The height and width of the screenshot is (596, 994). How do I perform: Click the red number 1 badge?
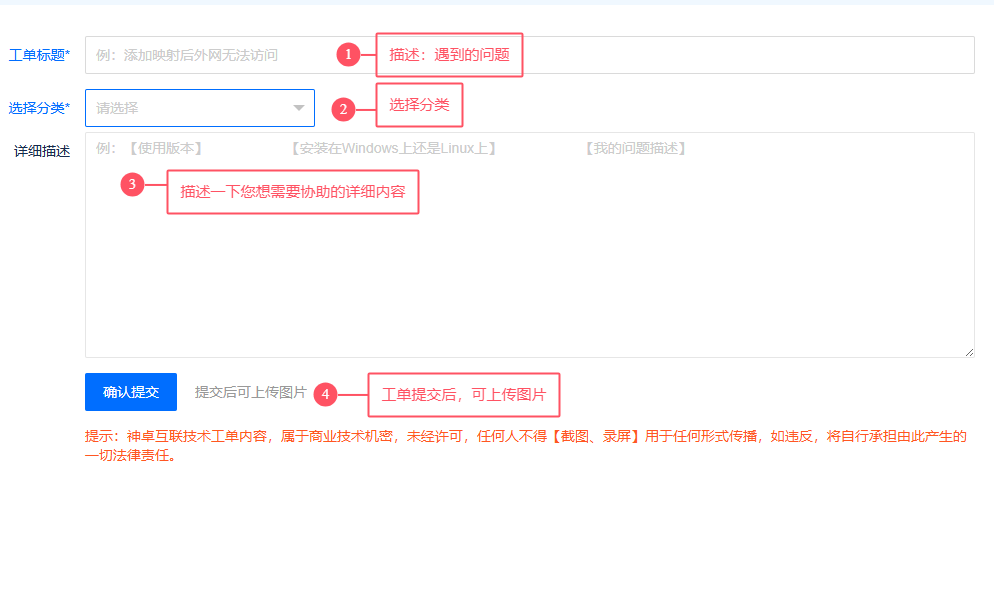[348, 55]
